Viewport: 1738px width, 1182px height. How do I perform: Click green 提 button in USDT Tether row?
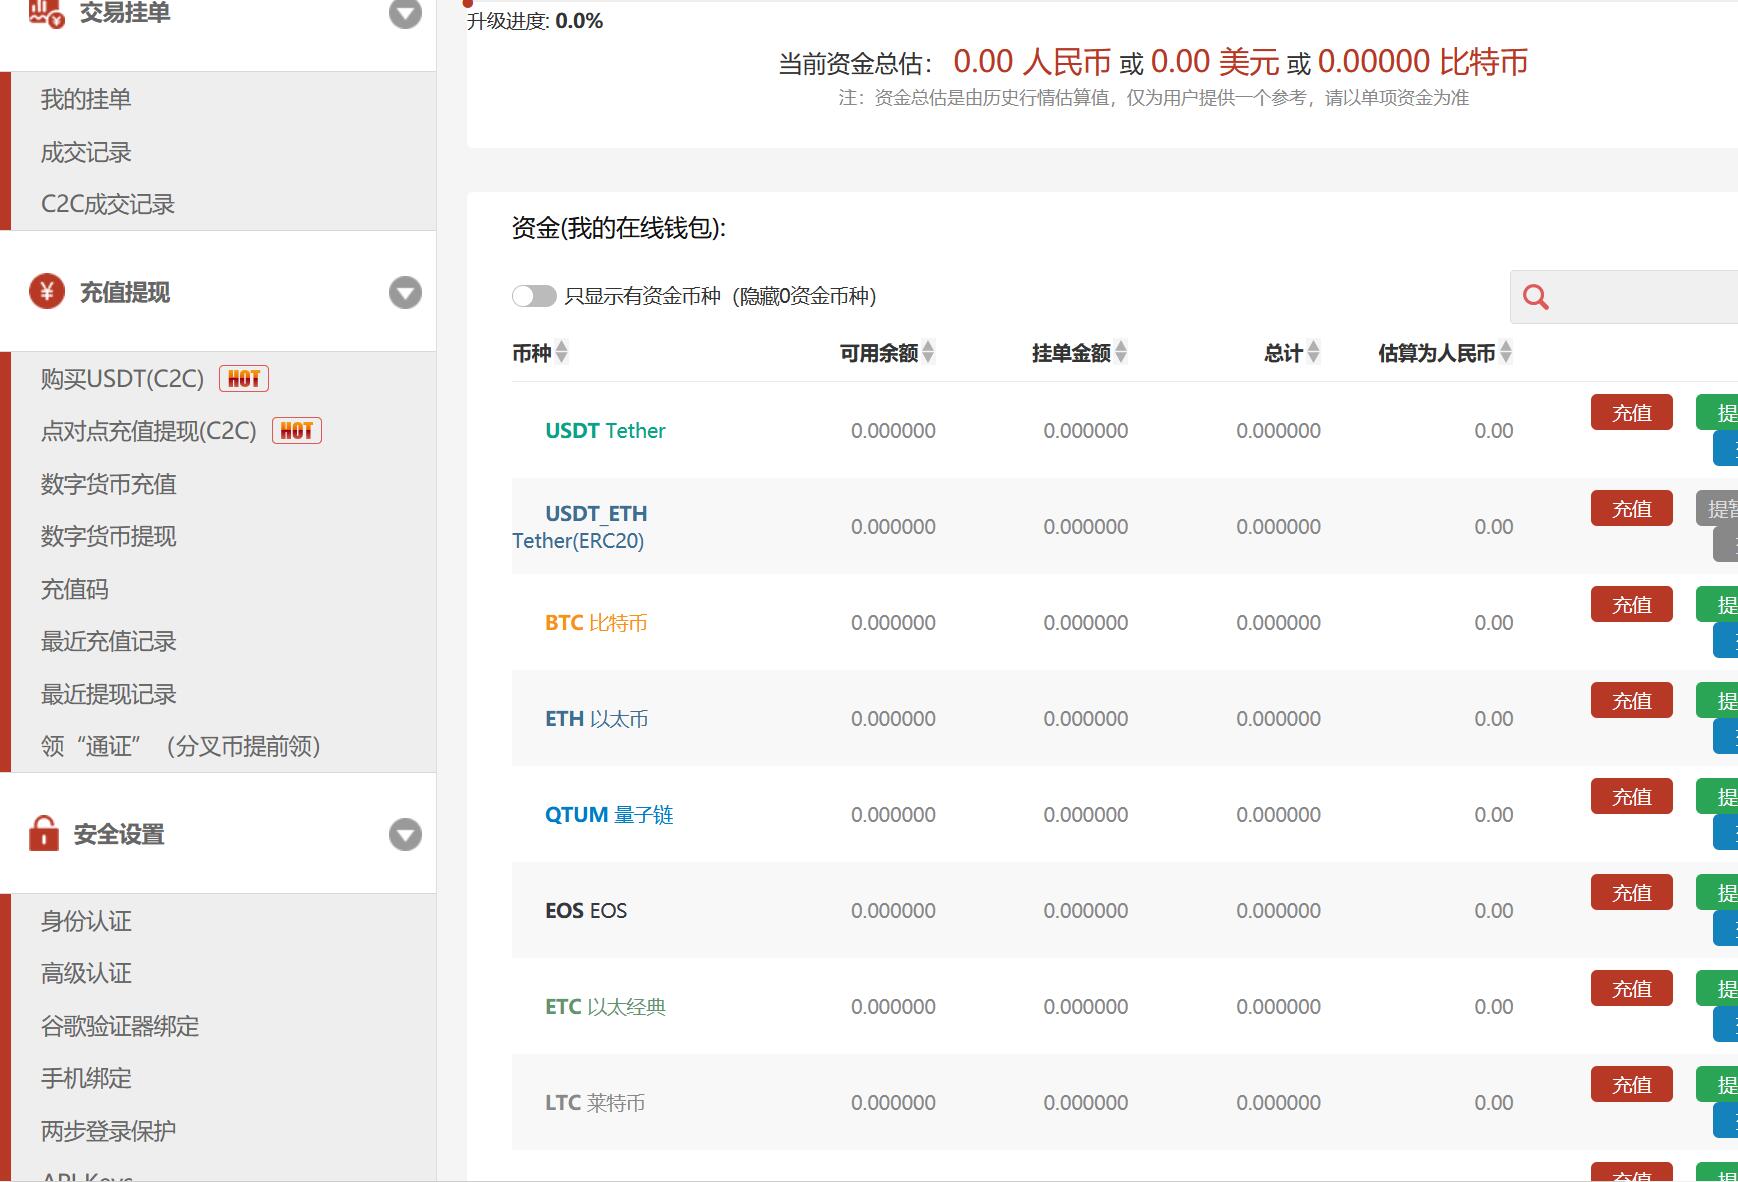tap(1717, 413)
